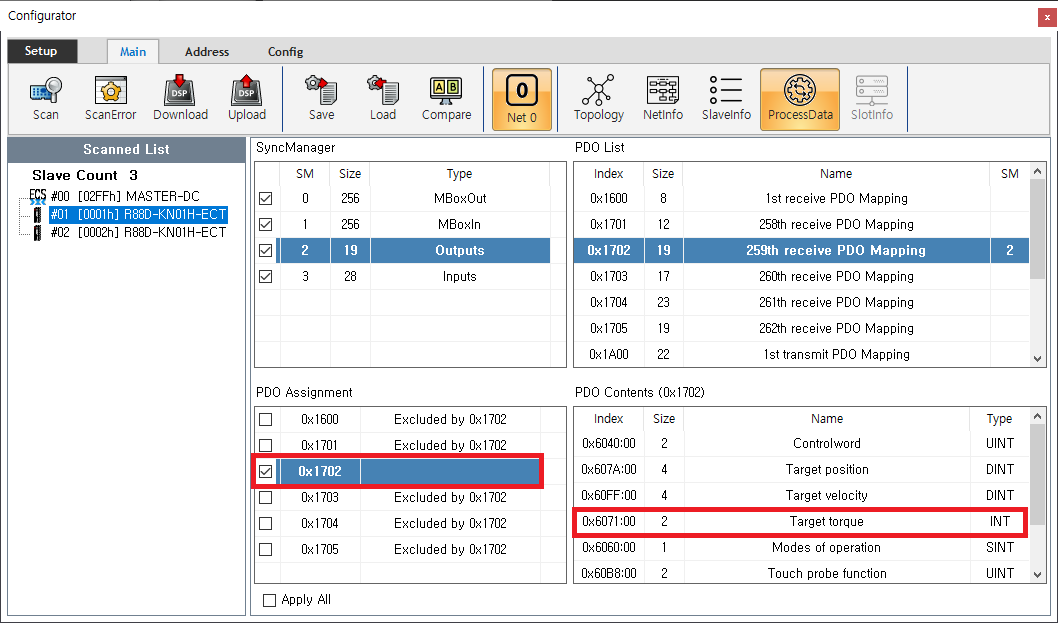Switch to the Config tab
This screenshot has width=1058, height=623.
click(285, 52)
